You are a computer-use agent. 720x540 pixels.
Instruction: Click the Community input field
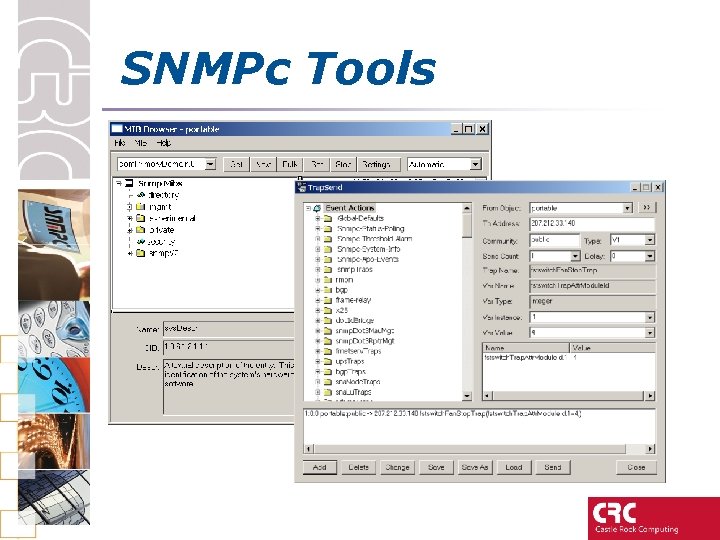[x=554, y=240]
